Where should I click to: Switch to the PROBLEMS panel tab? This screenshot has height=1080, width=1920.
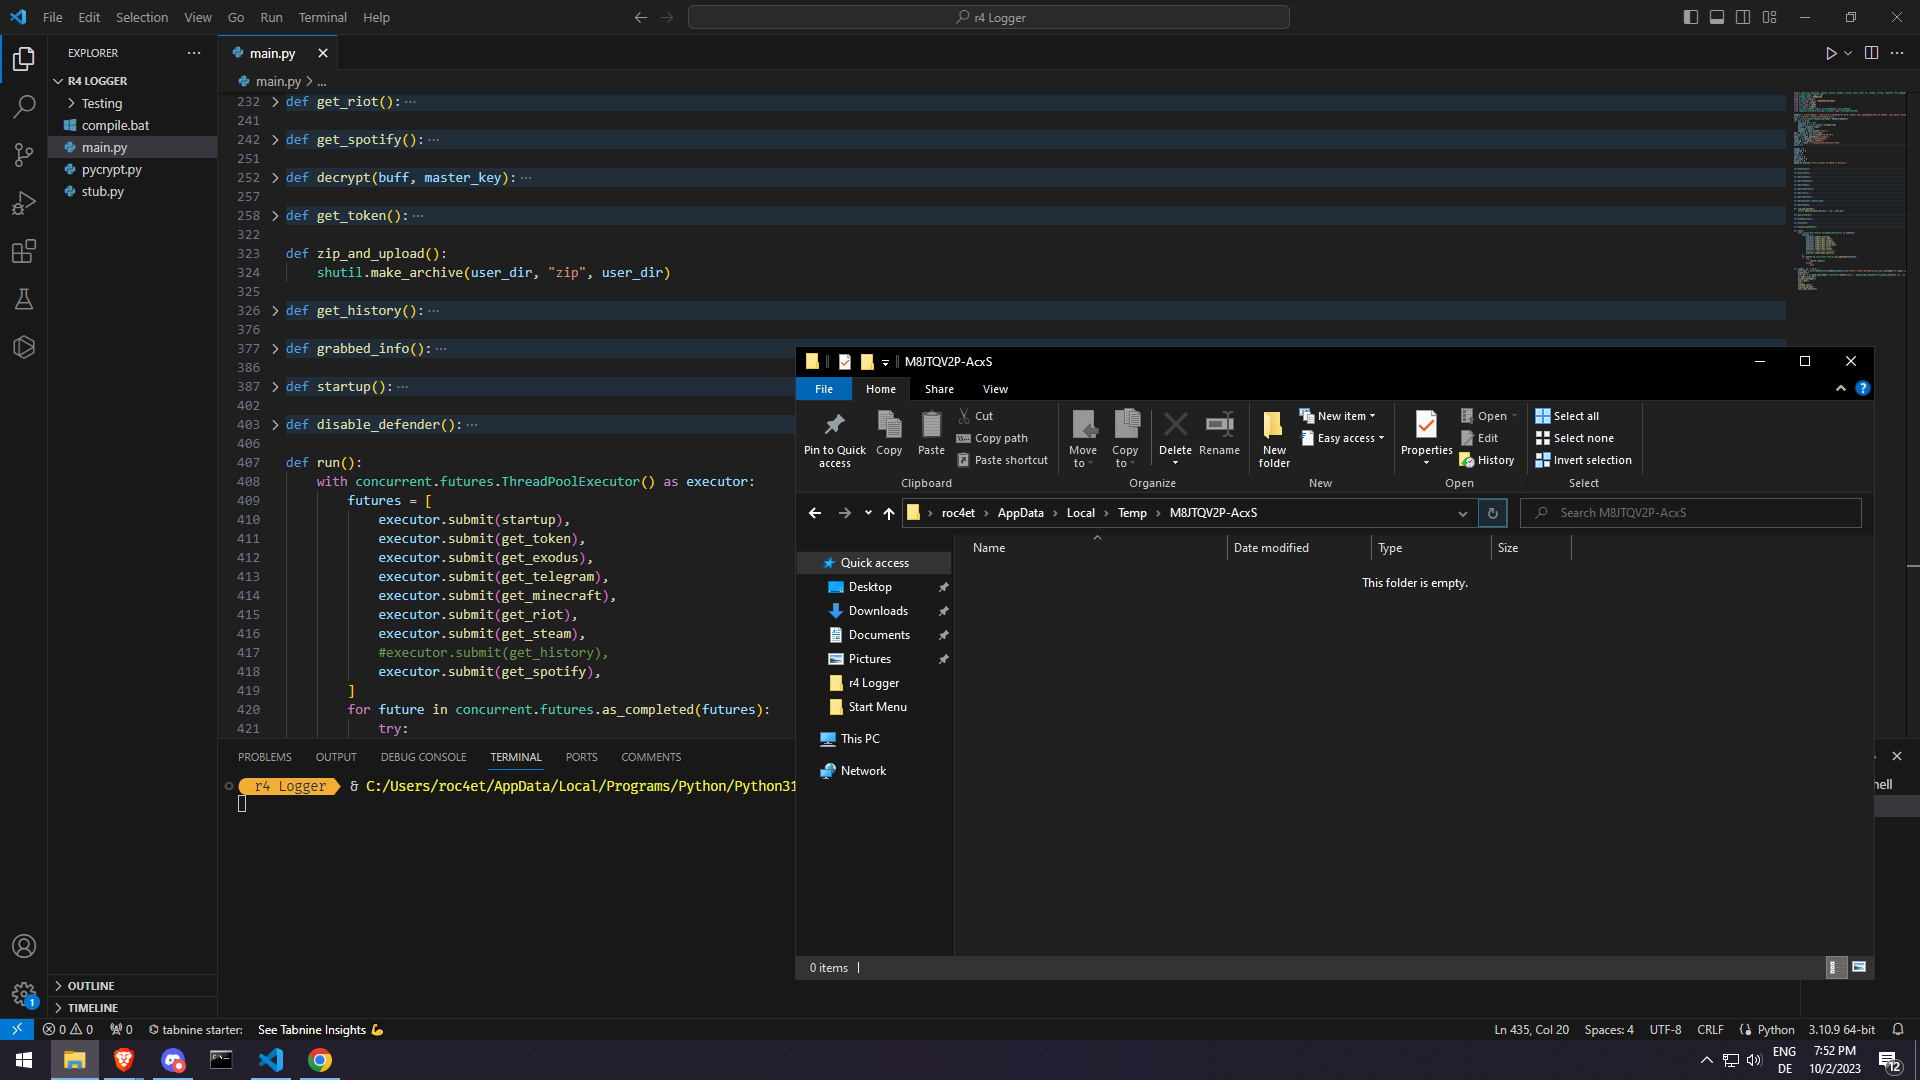(x=265, y=757)
